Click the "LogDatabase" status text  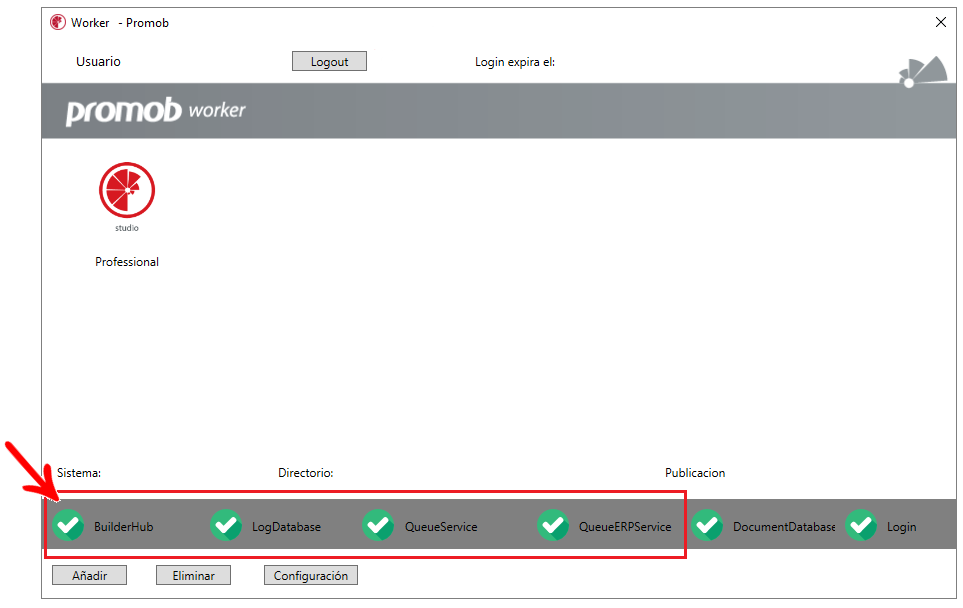pos(286,527)
